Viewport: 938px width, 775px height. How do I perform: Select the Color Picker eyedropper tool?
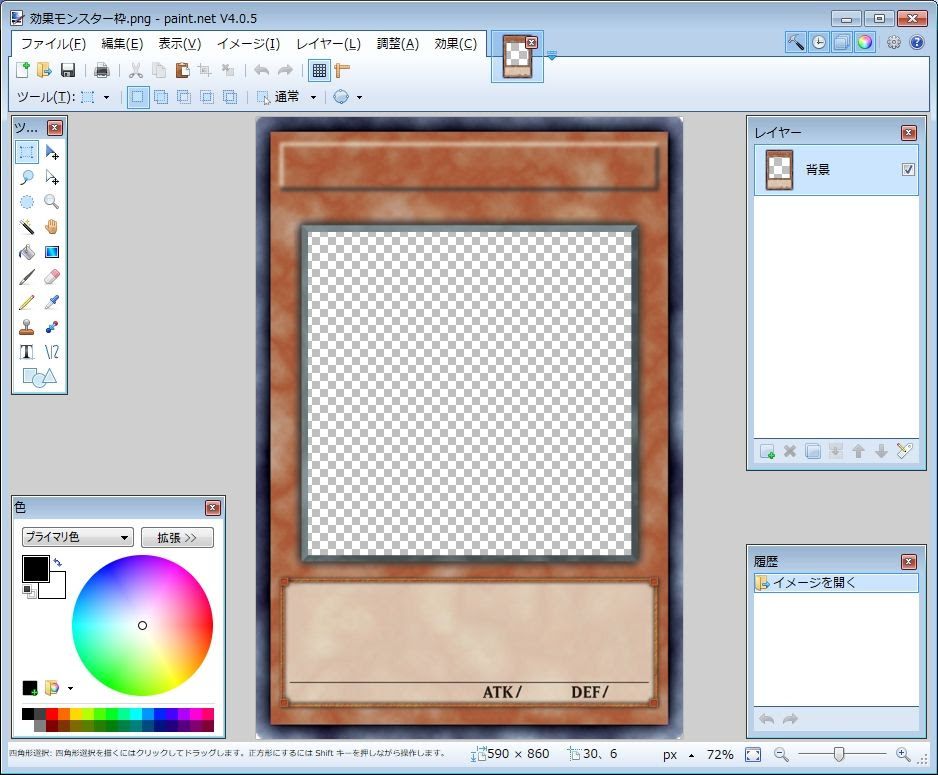point(52,303)
